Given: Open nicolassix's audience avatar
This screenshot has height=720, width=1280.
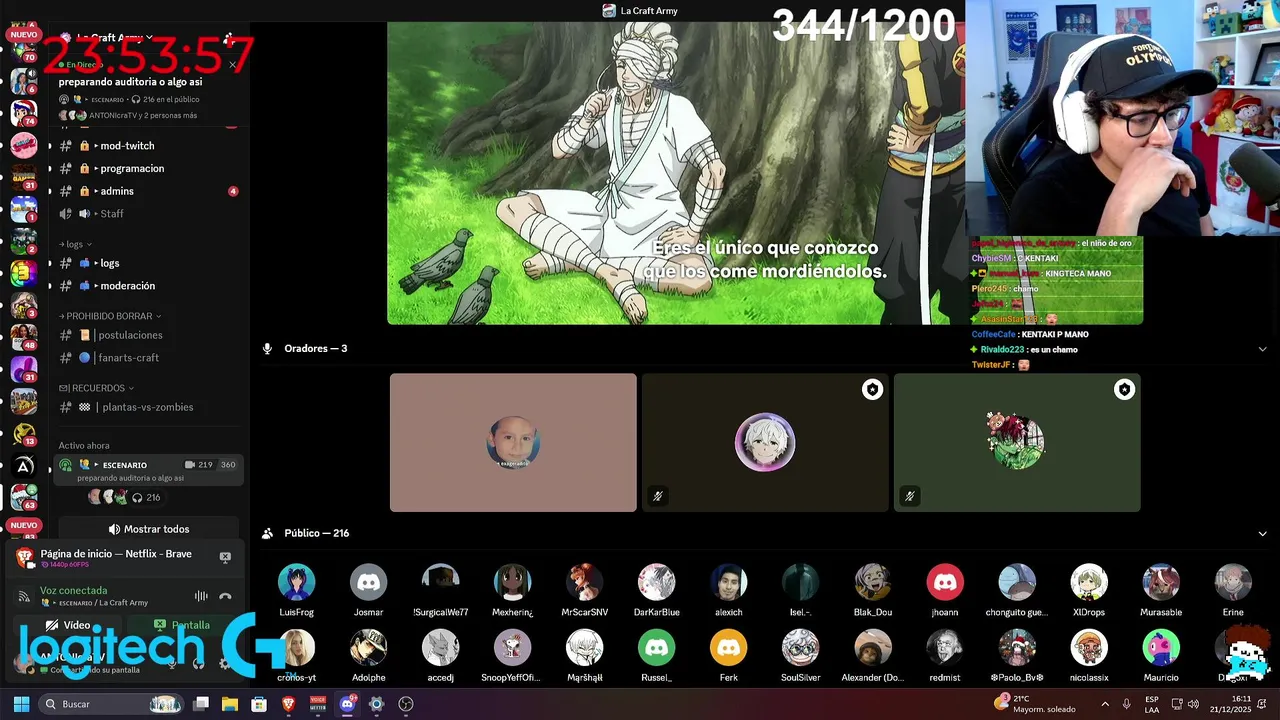Looking at the screenshot, I should 1088,648.
